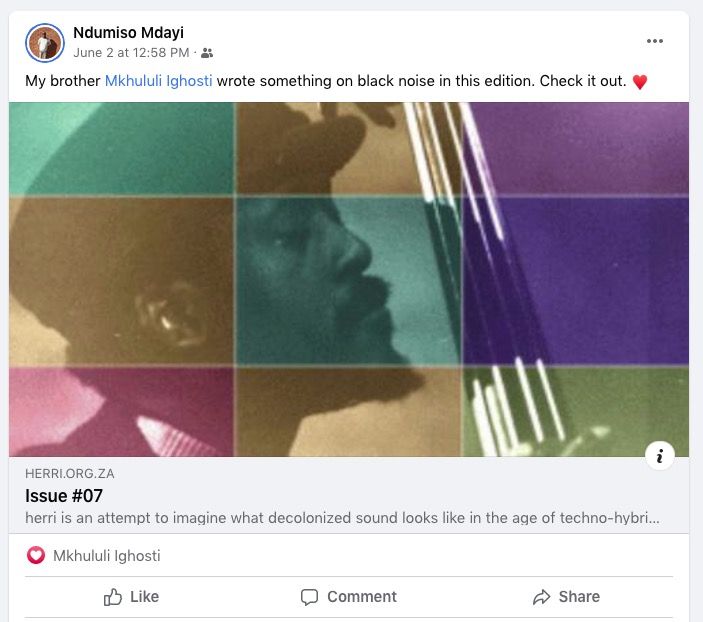Screen dimensions: 703x622
Task: Open the link preview image of the bassist
Action: (349, 279)
